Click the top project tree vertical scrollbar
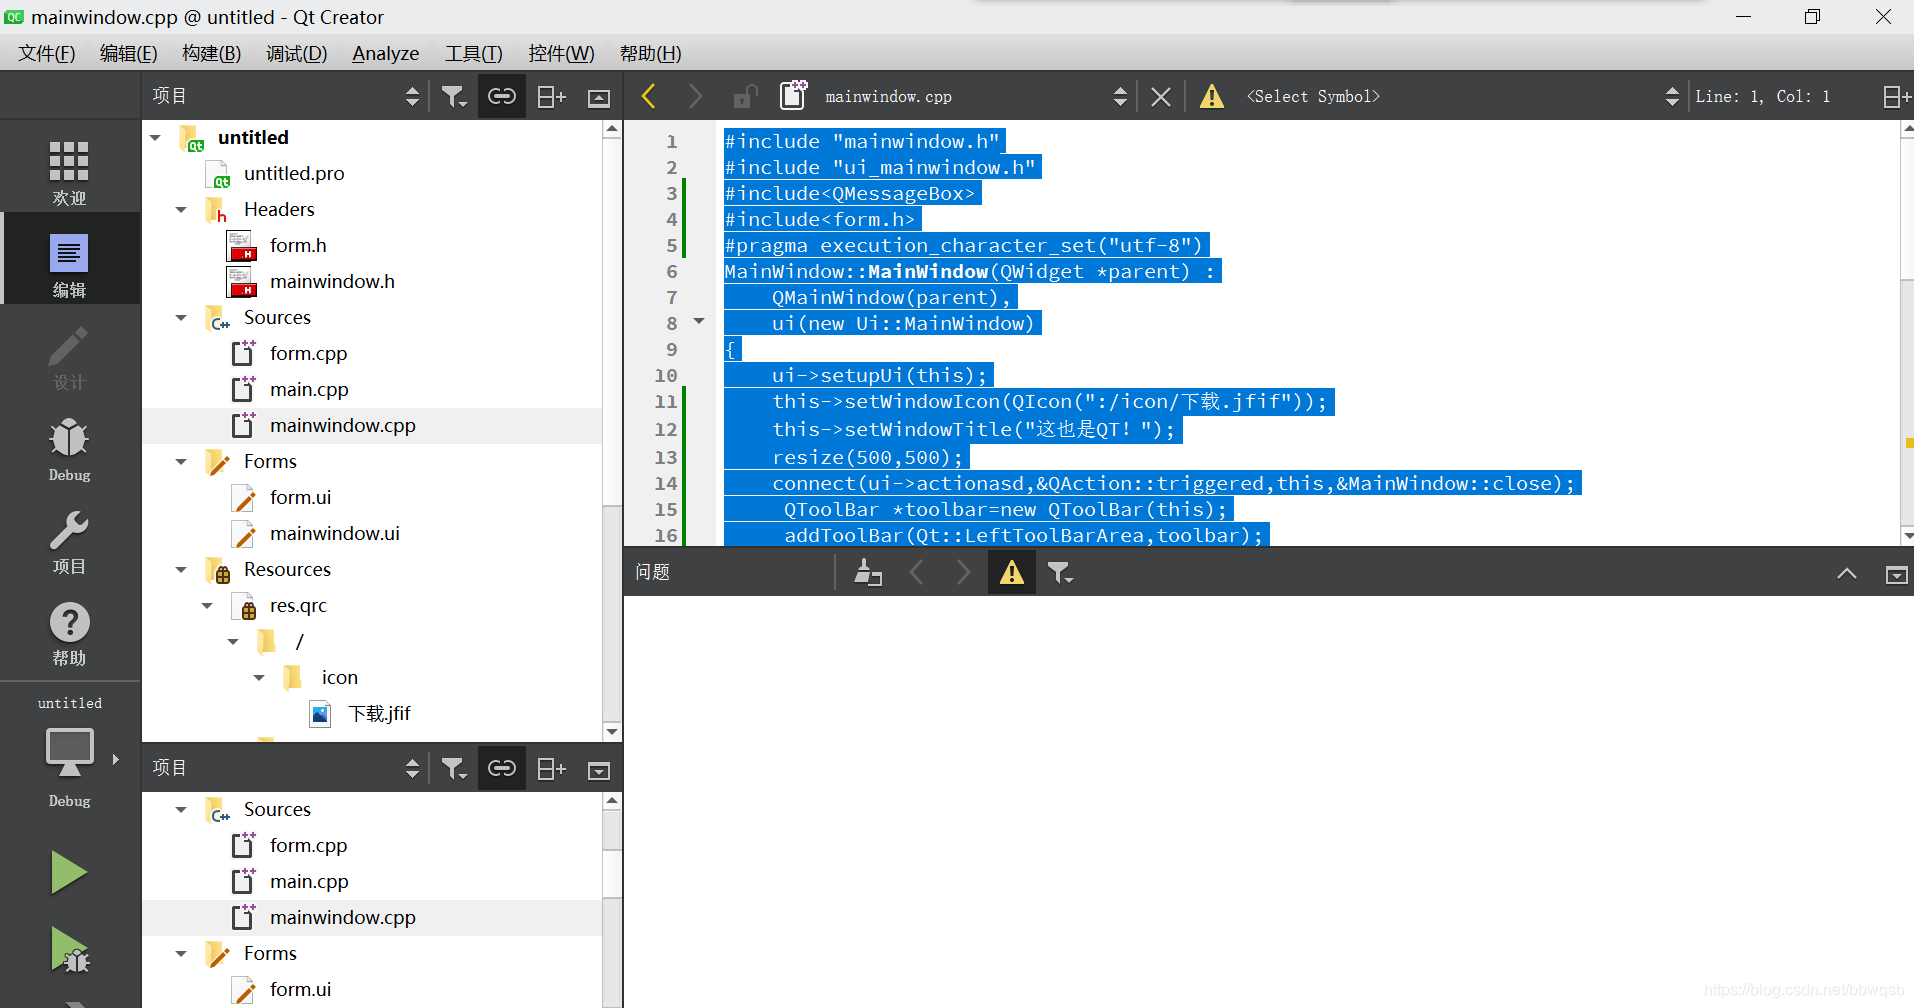 pyautogui.click(x=612, y=430)
